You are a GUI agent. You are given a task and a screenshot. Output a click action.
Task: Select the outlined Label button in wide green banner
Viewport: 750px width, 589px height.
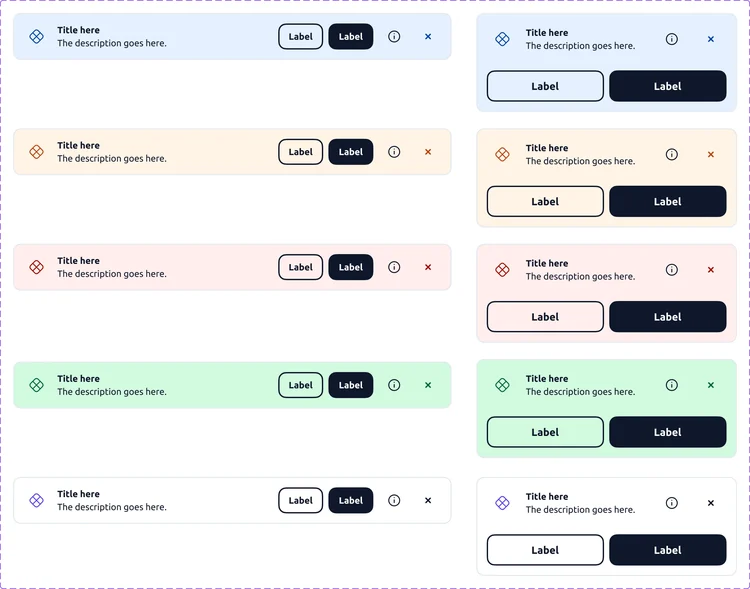(300, 385)
